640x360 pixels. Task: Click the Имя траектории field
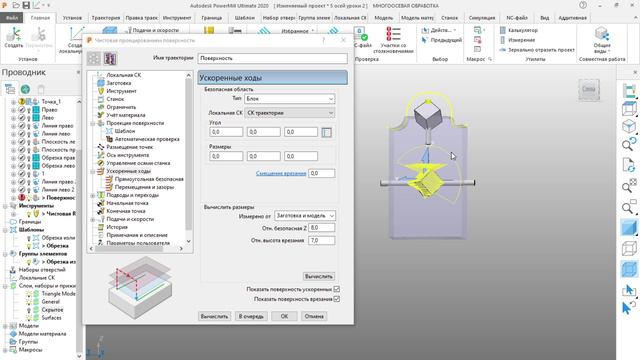click(273, 58)
